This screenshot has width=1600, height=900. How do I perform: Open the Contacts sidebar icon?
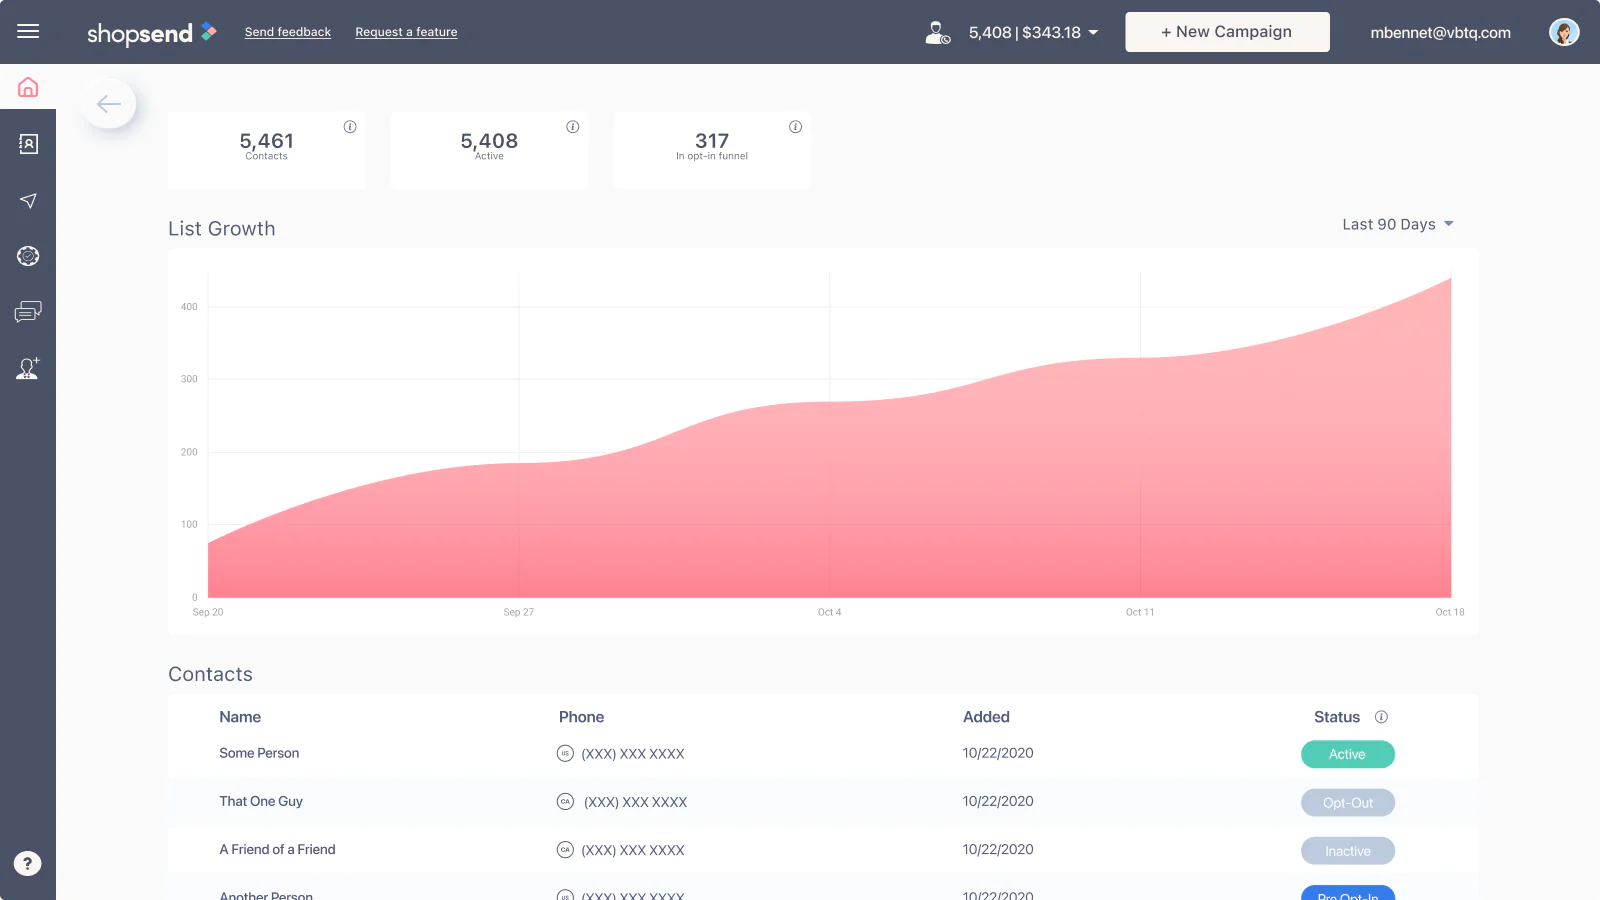click(x=28, y=144)
